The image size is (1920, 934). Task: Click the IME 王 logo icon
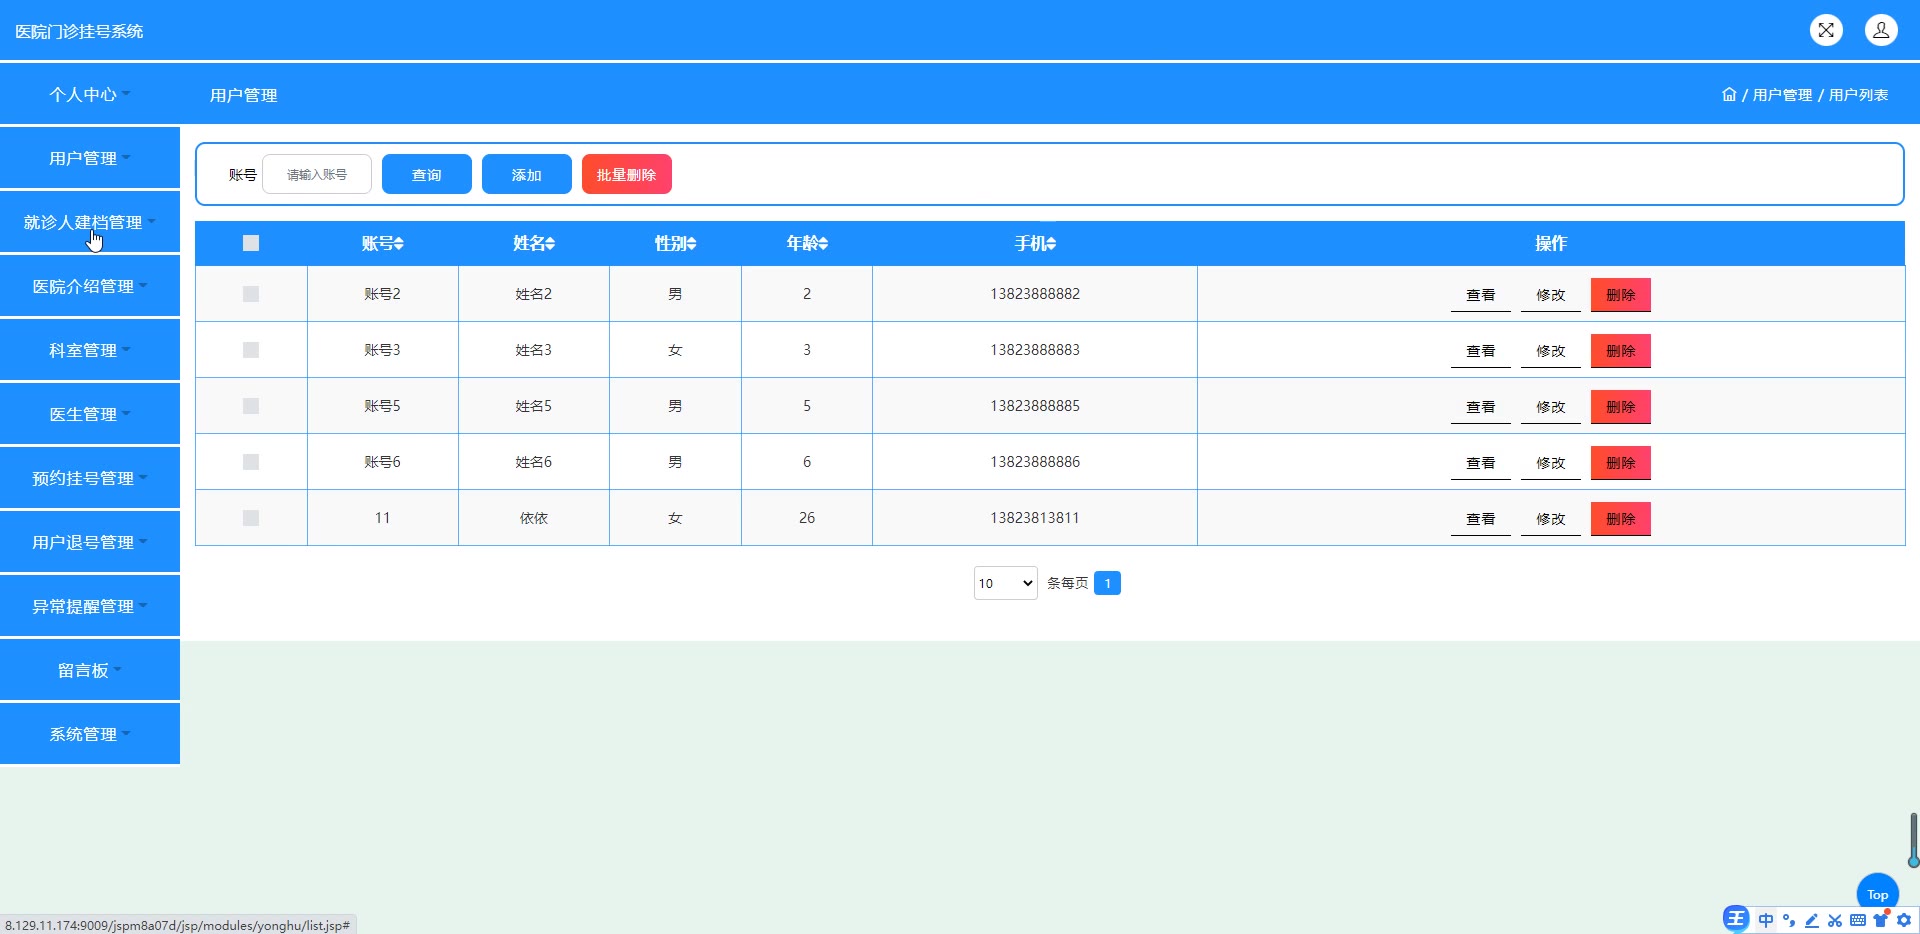click(1736, 919)
